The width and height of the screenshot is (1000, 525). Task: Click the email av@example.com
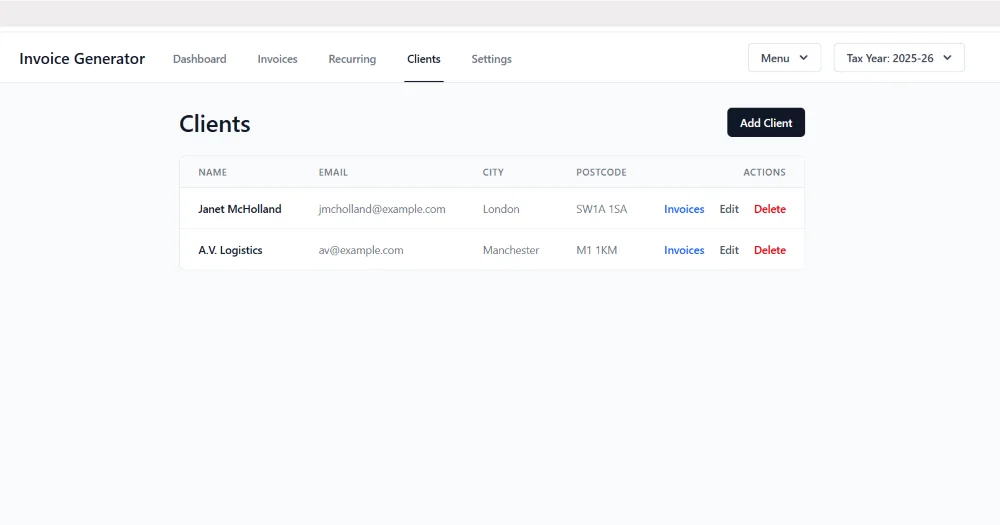pos(361,250)
